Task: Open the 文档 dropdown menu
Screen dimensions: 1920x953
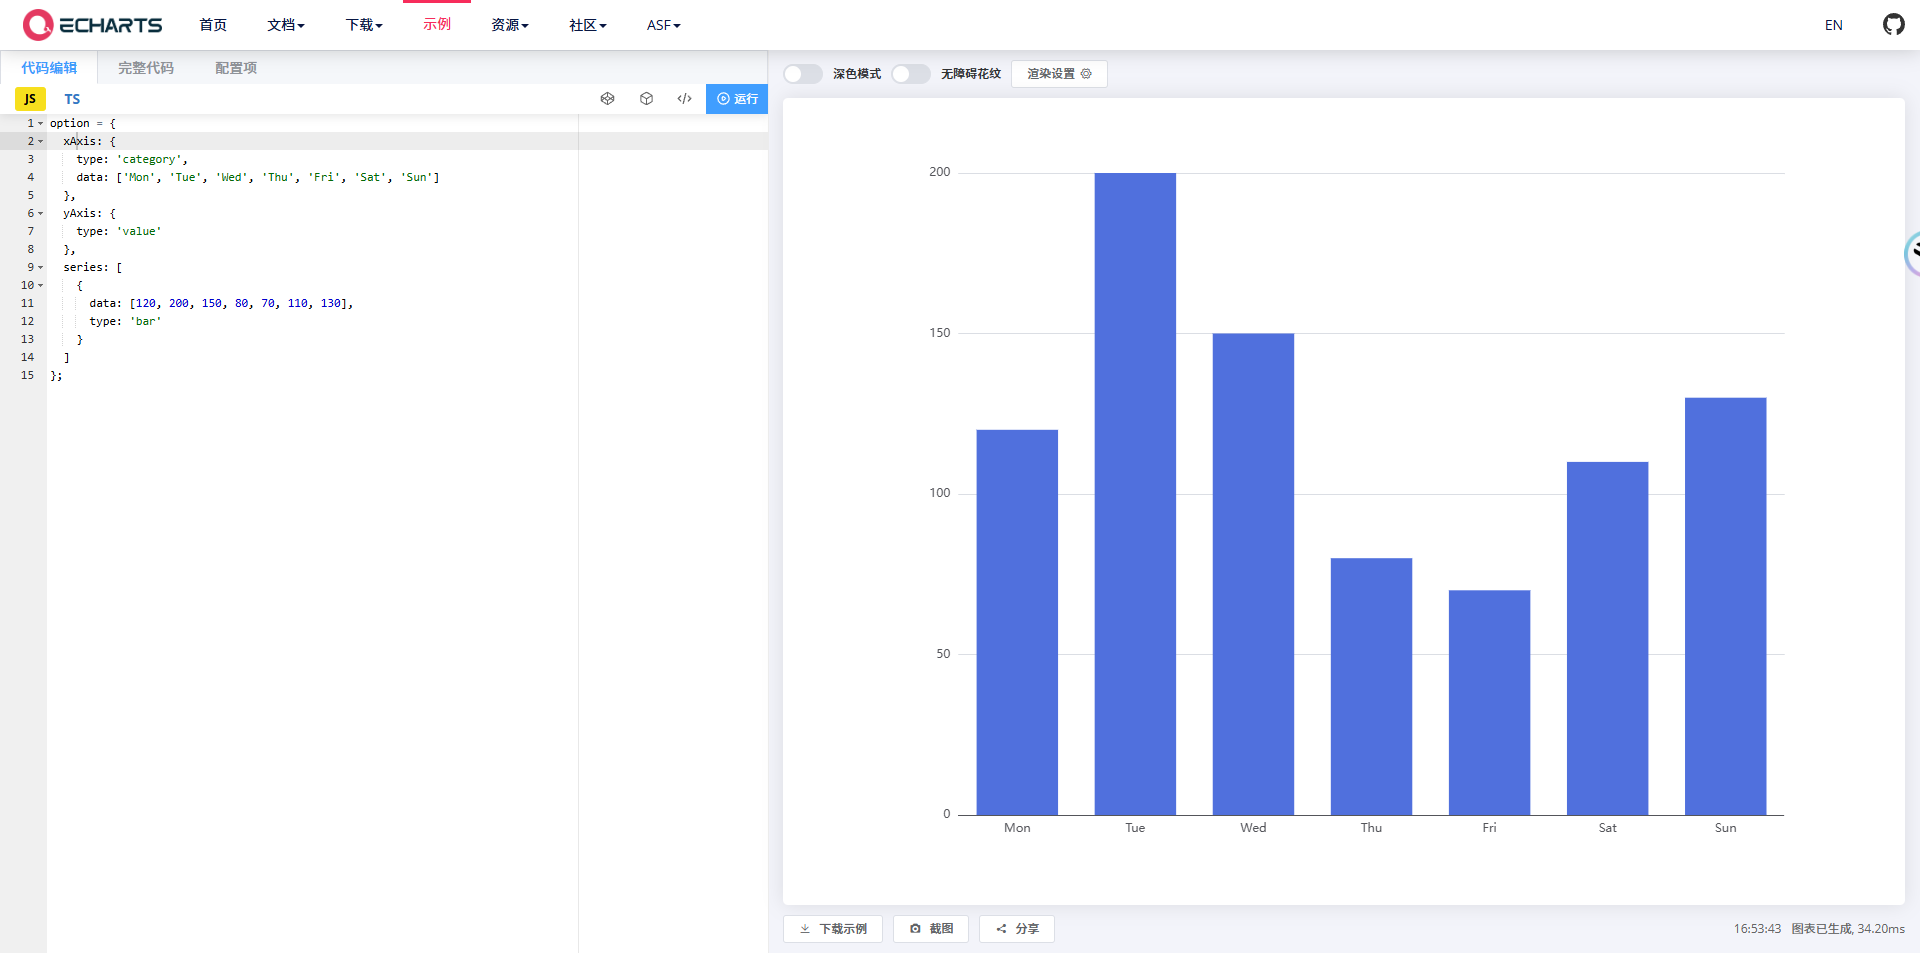Action: pyautogui.click(x=286, y=25)
